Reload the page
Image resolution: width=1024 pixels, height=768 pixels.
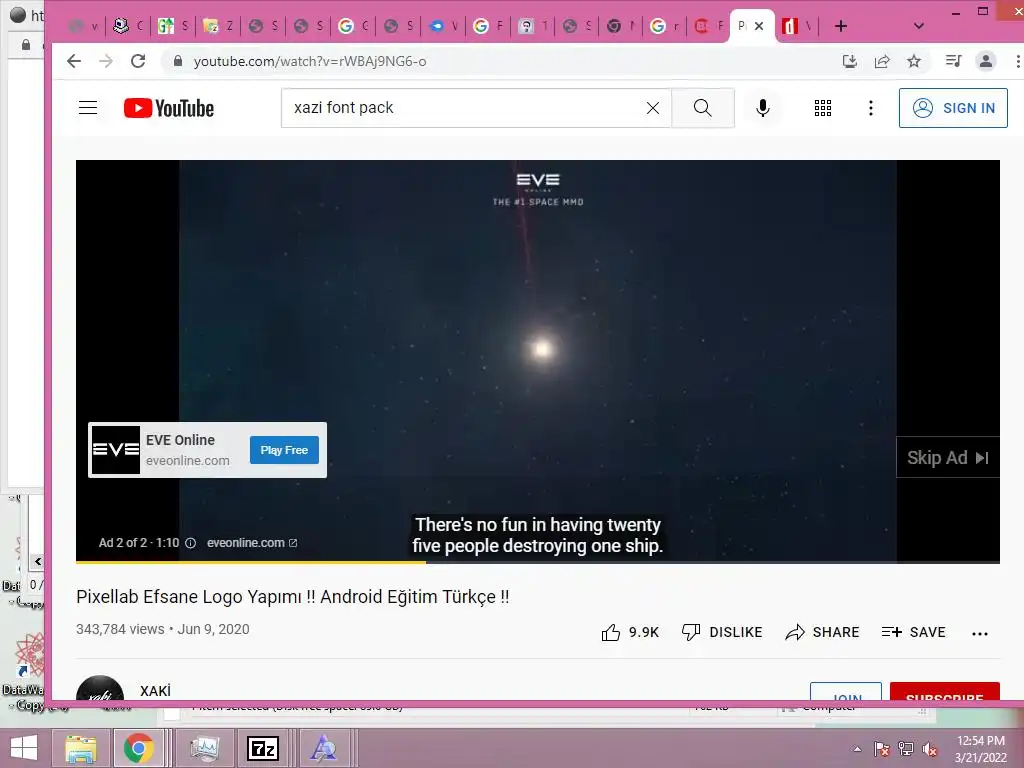pyautogui.click(x=138, y=61)
